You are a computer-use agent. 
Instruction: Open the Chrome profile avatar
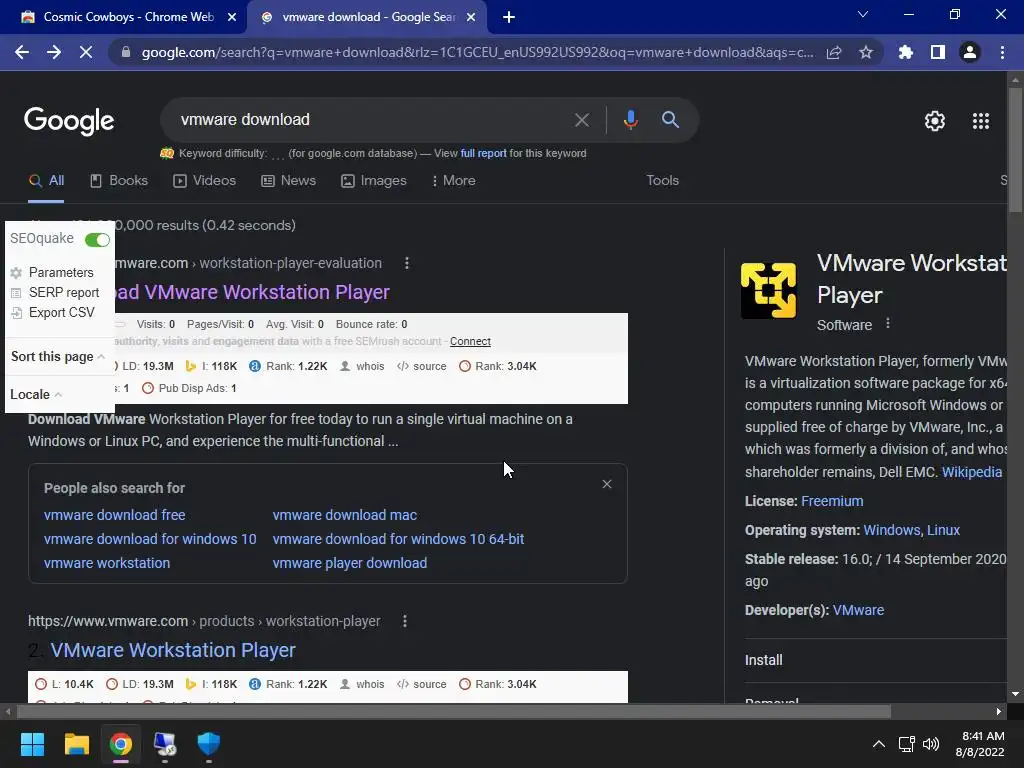970,52
